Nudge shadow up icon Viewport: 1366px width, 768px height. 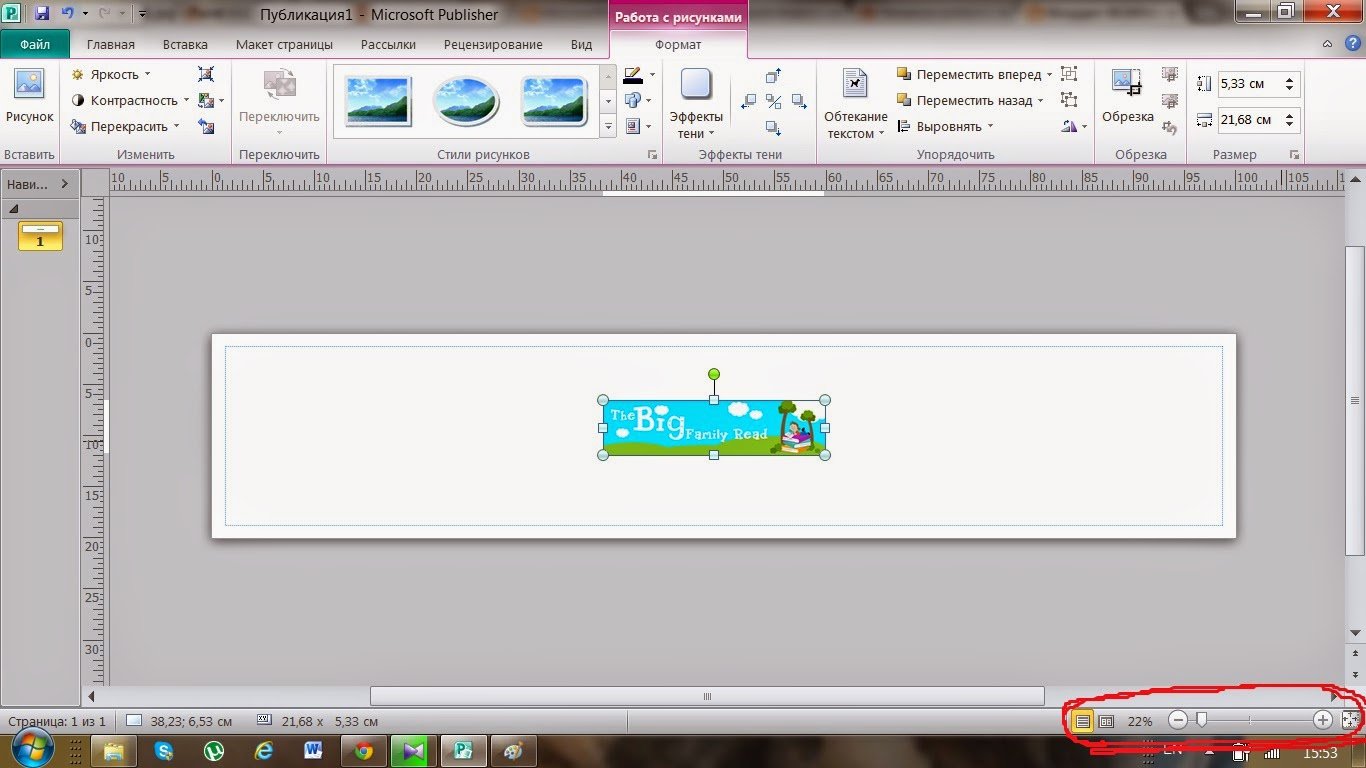coord(773,76)
